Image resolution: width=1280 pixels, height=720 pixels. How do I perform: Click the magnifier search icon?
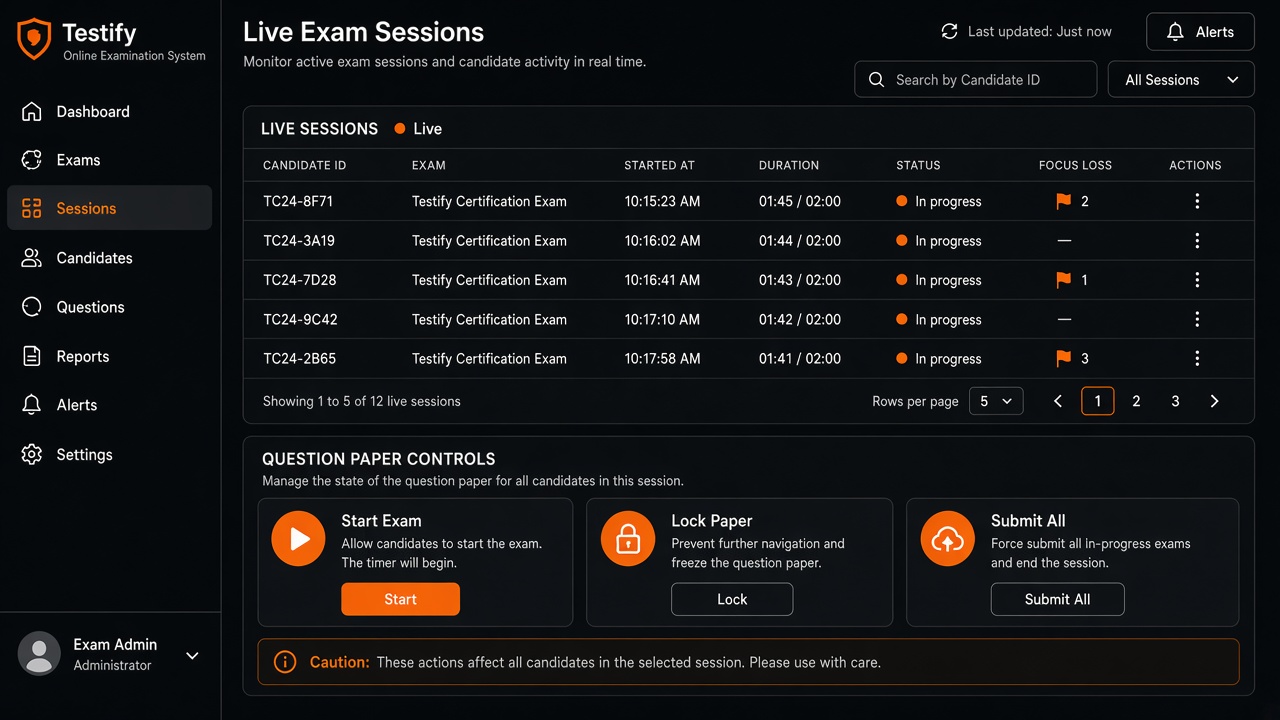coord(877,80)
